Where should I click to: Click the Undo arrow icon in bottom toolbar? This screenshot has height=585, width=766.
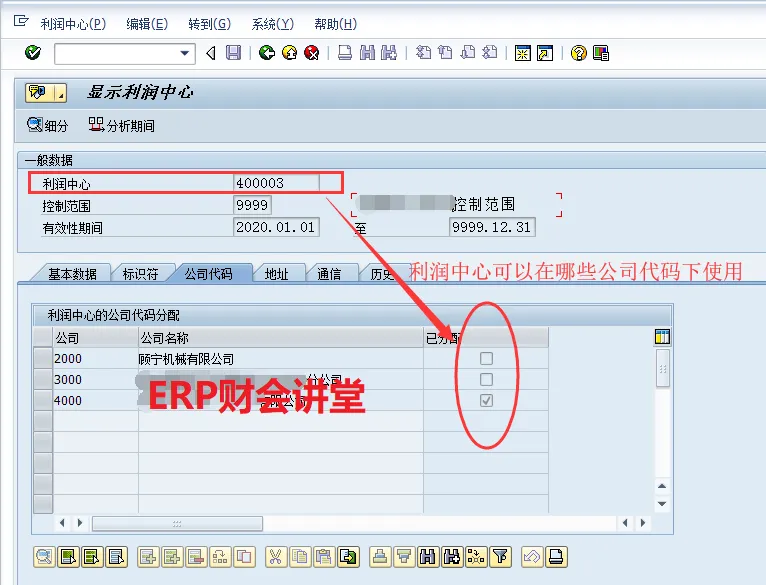532,557
